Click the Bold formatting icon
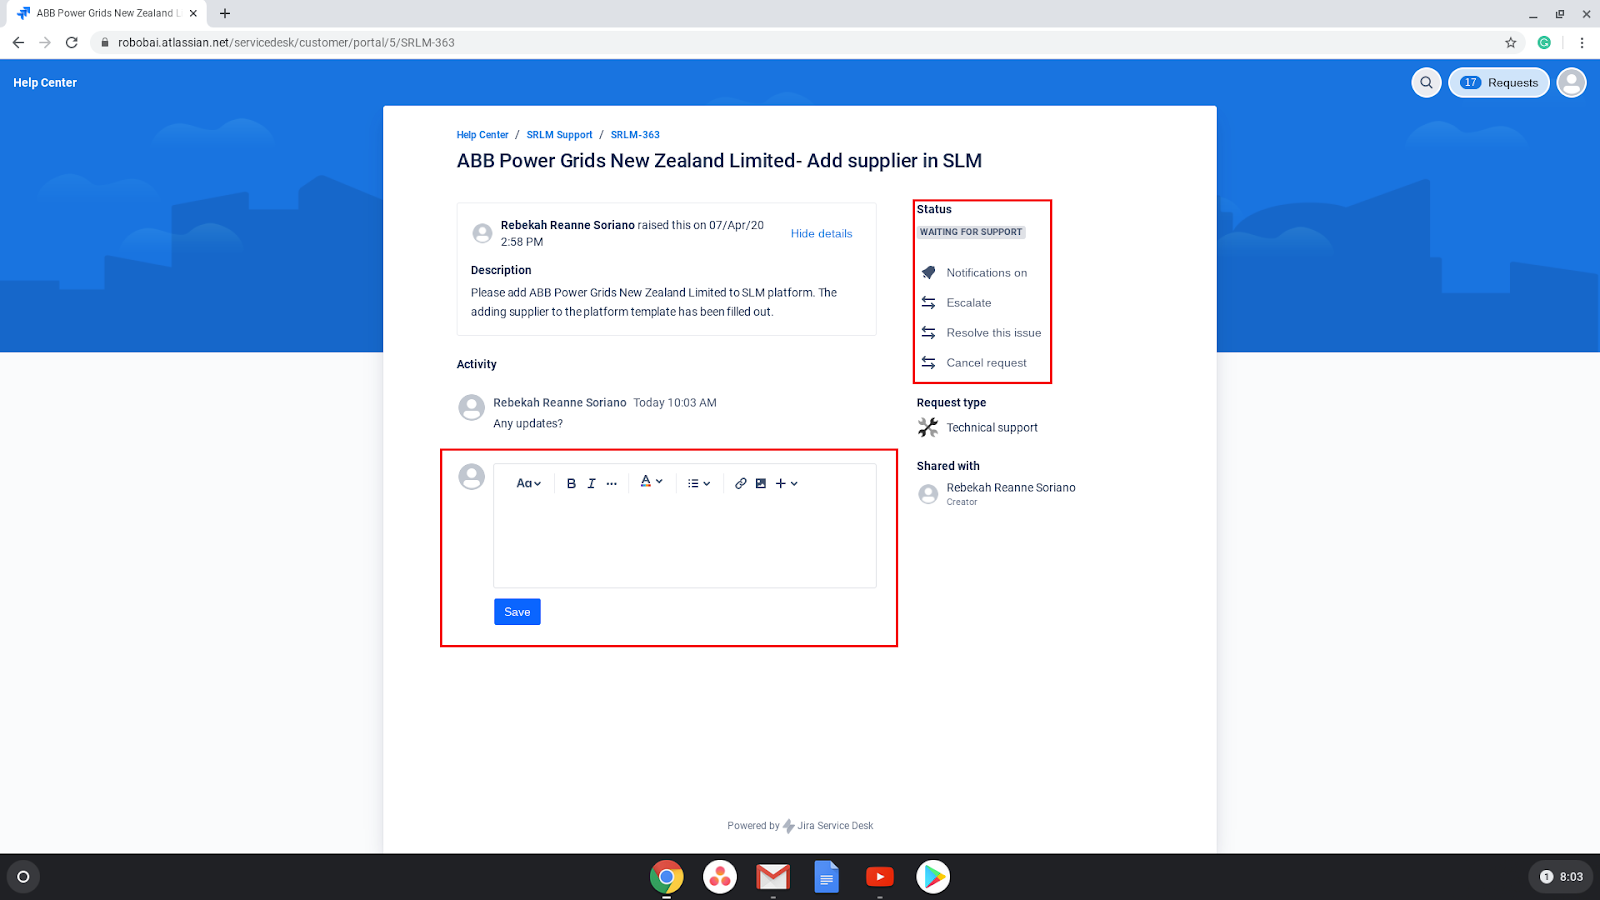This screenshot has height=900, width=1600. point(571,483)
